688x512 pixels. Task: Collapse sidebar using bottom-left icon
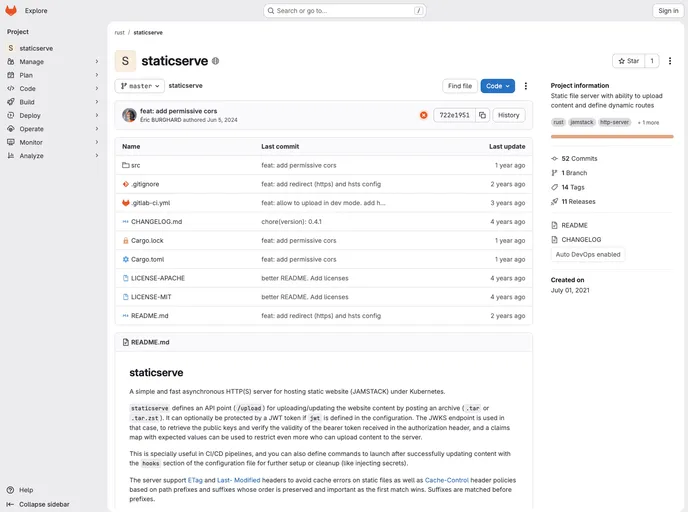(11, 504)
